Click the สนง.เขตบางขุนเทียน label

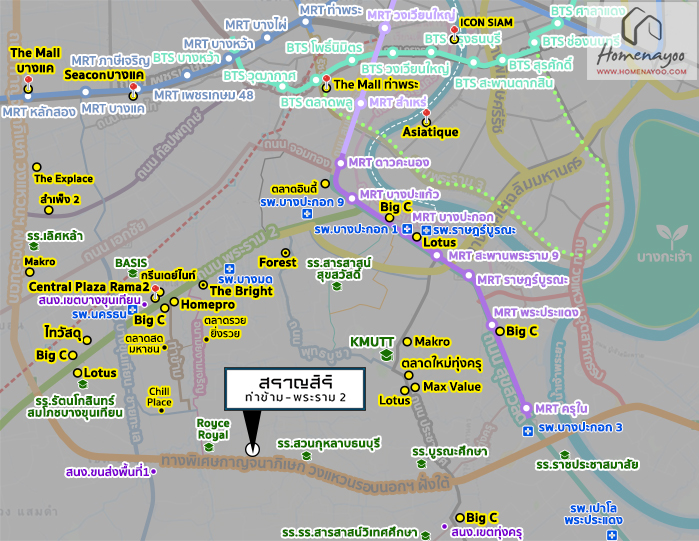tap(89, 300)
